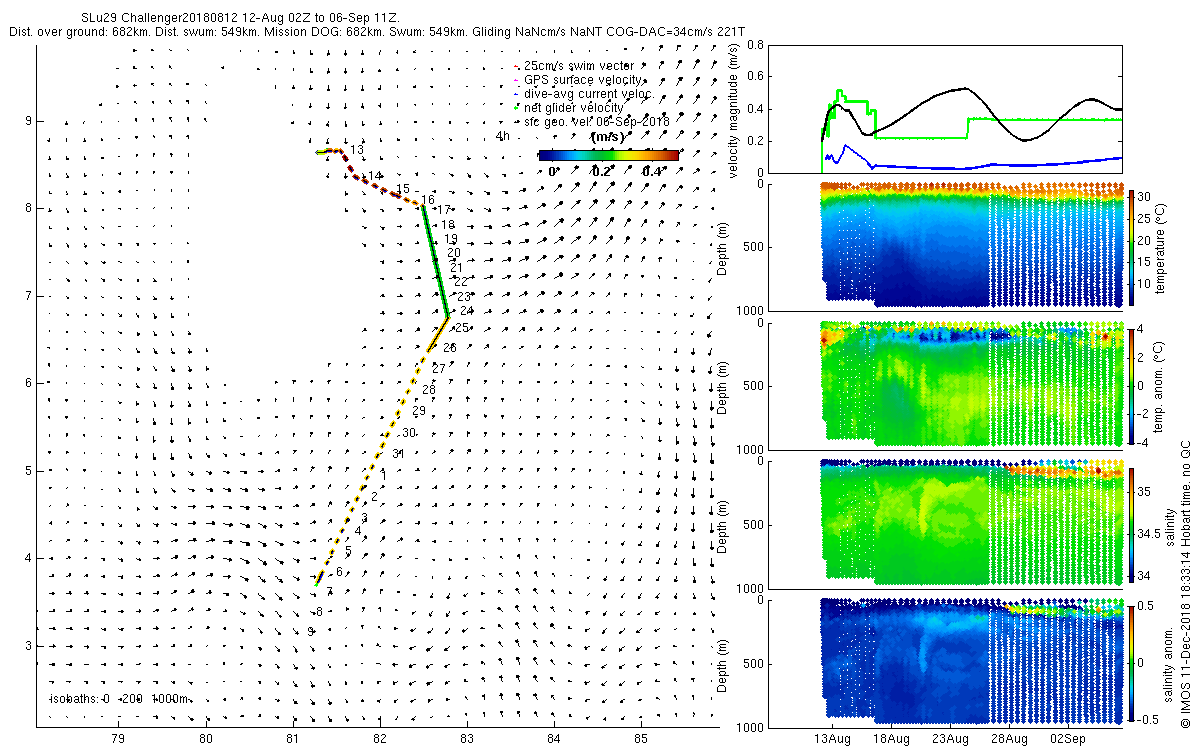The width and height of the screenshot is (1200, 750).
Task: Click the '(m/s)' label above the velocity colorbar
Action: tap(608, 137)
